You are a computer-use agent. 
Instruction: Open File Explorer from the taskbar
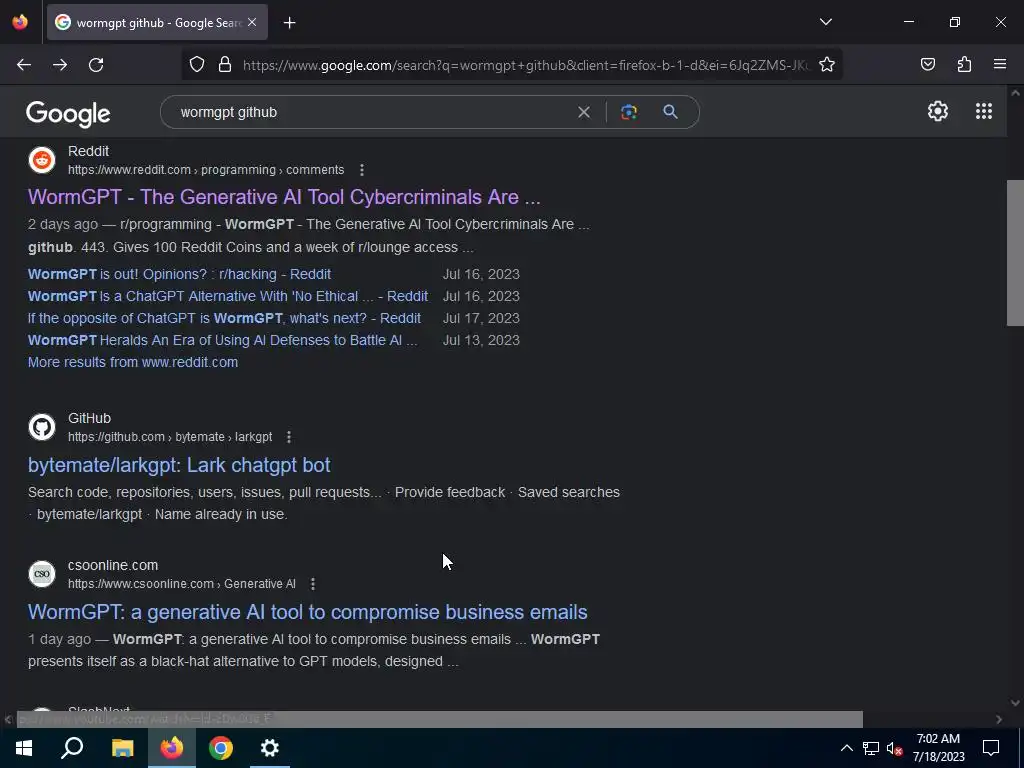tap(122, 748)
